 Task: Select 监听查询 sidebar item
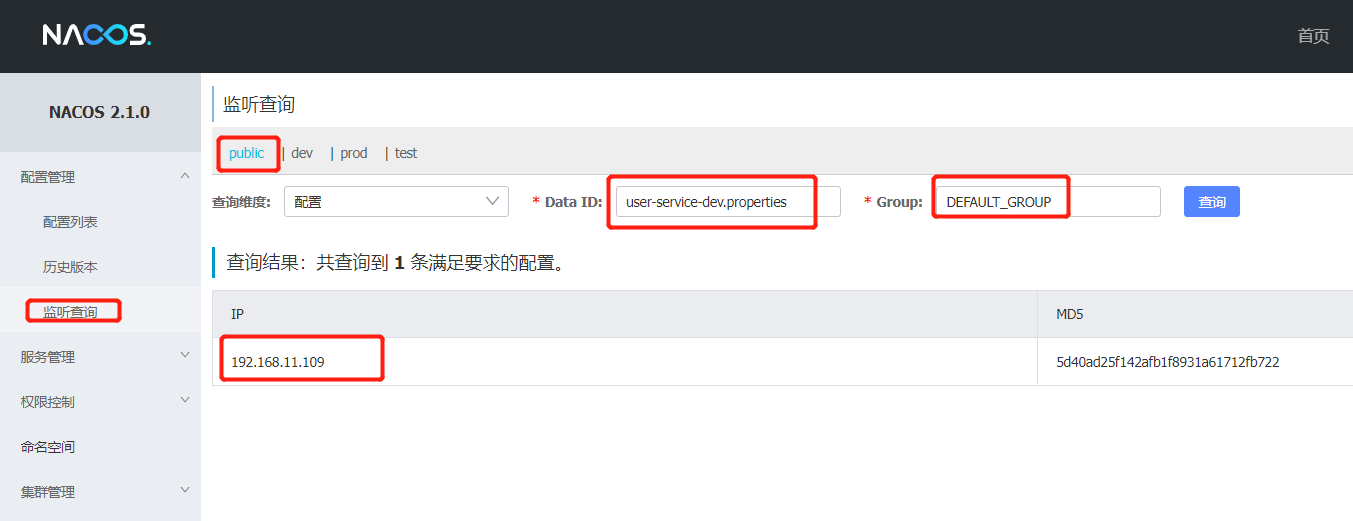(70, 312)
